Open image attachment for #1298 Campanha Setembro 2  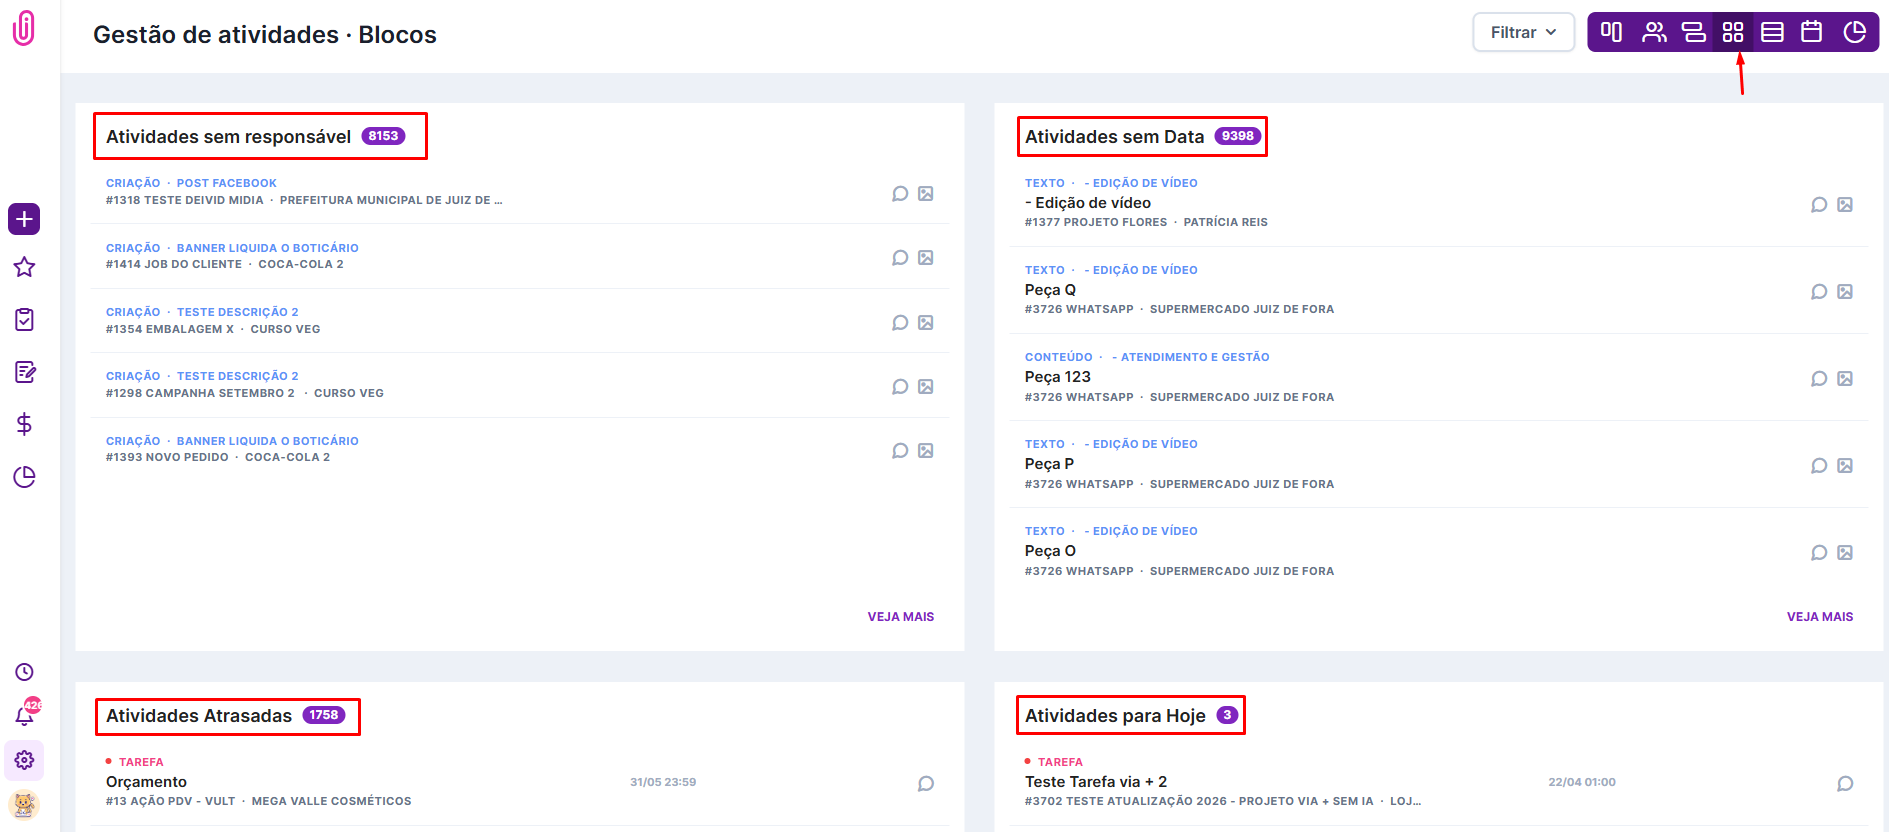pyautogui.click(x=926, y=386)
